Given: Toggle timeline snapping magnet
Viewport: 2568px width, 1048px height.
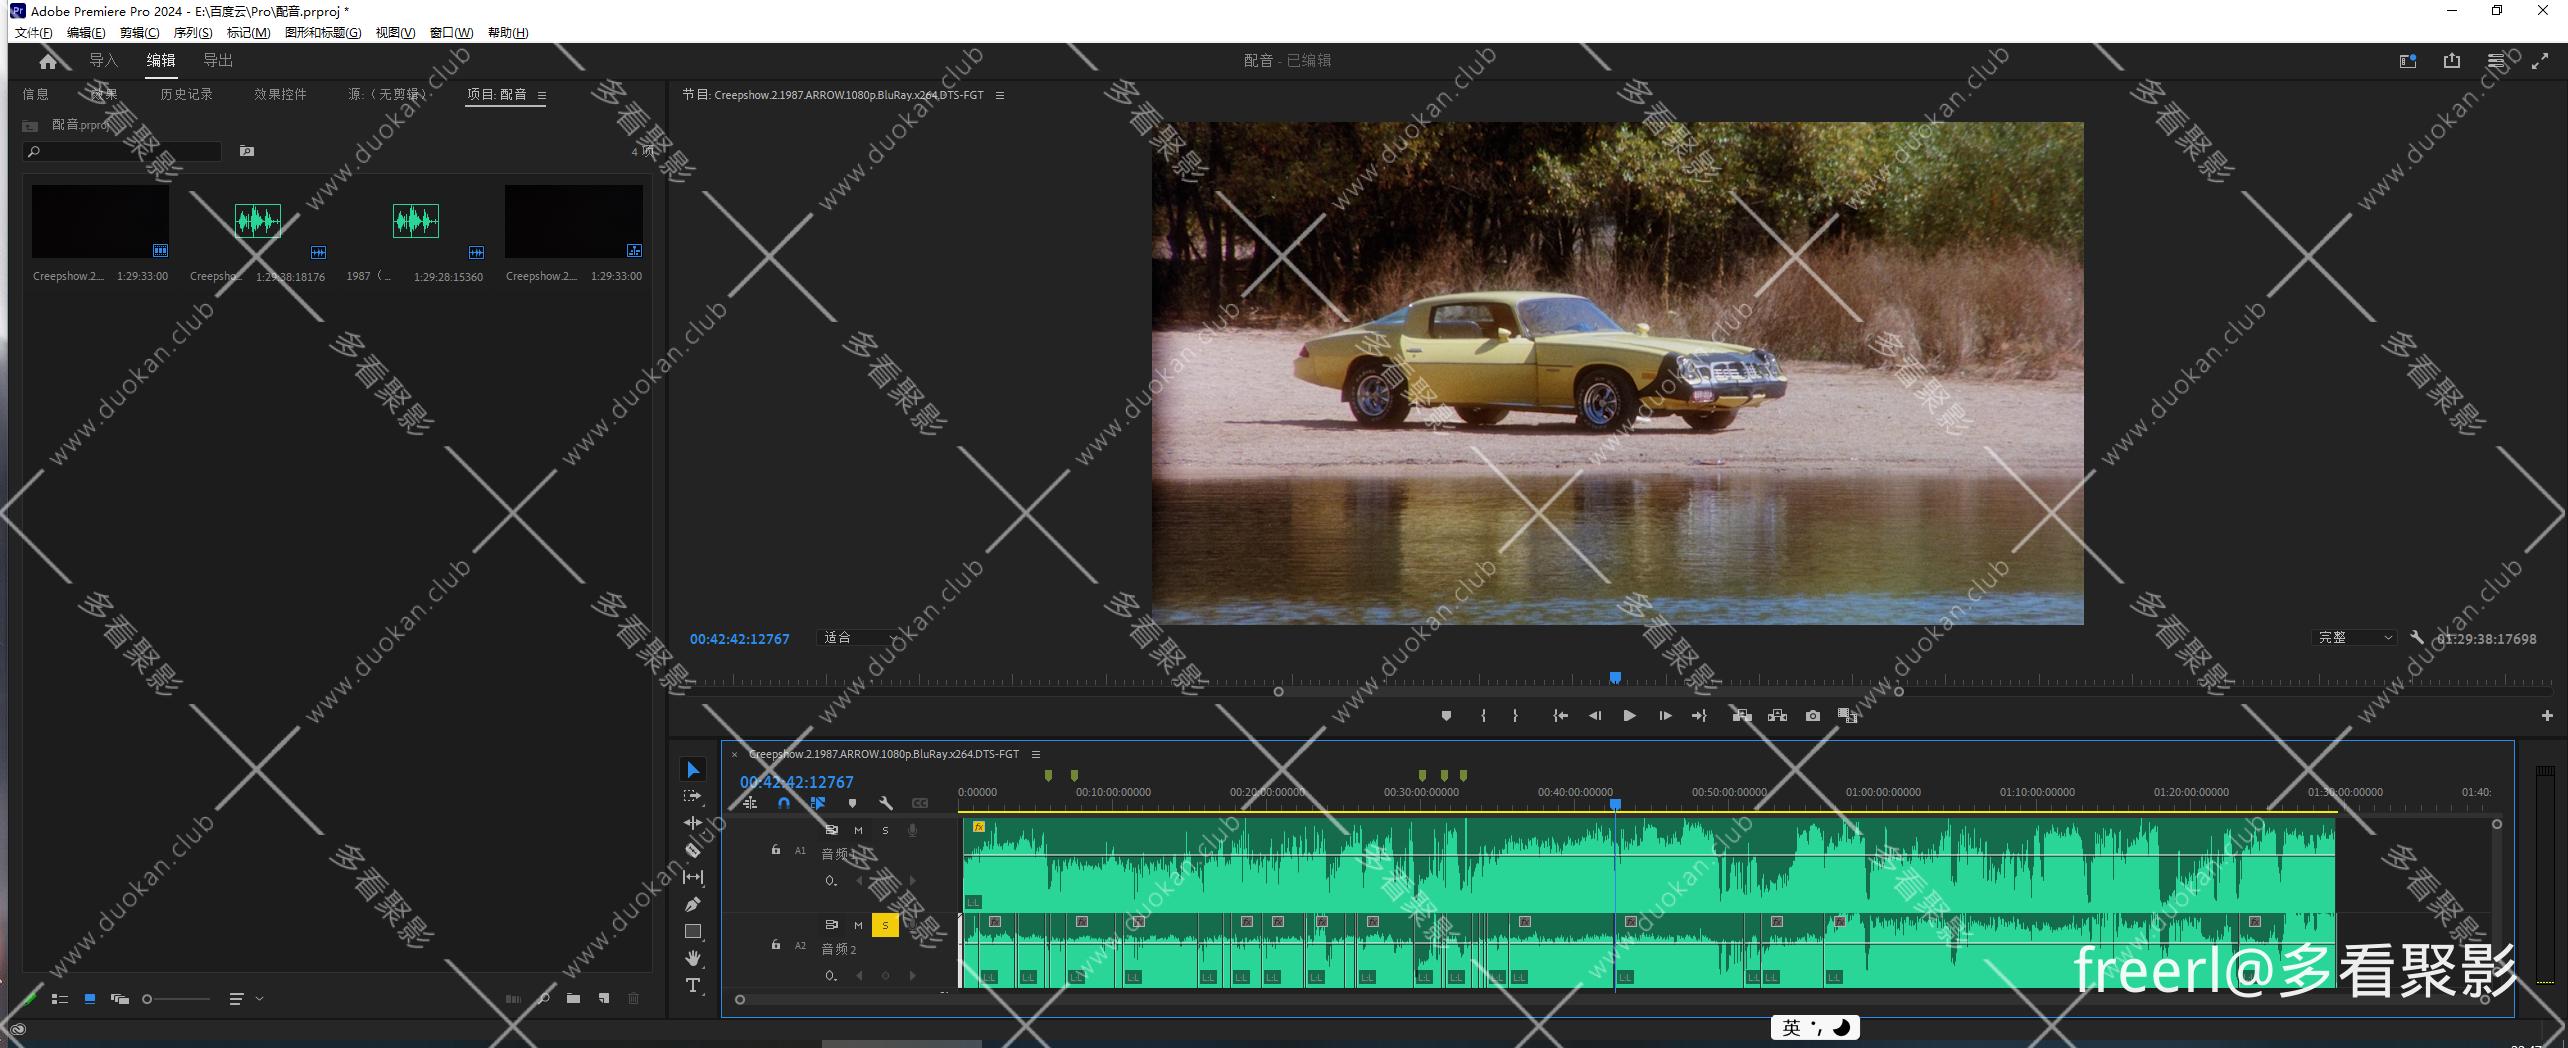Looking at the screenshot, I should tap(784, 803).
